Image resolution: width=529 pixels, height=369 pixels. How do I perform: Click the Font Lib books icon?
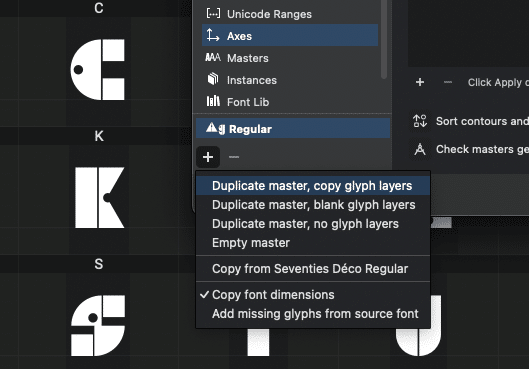[213, 101]
